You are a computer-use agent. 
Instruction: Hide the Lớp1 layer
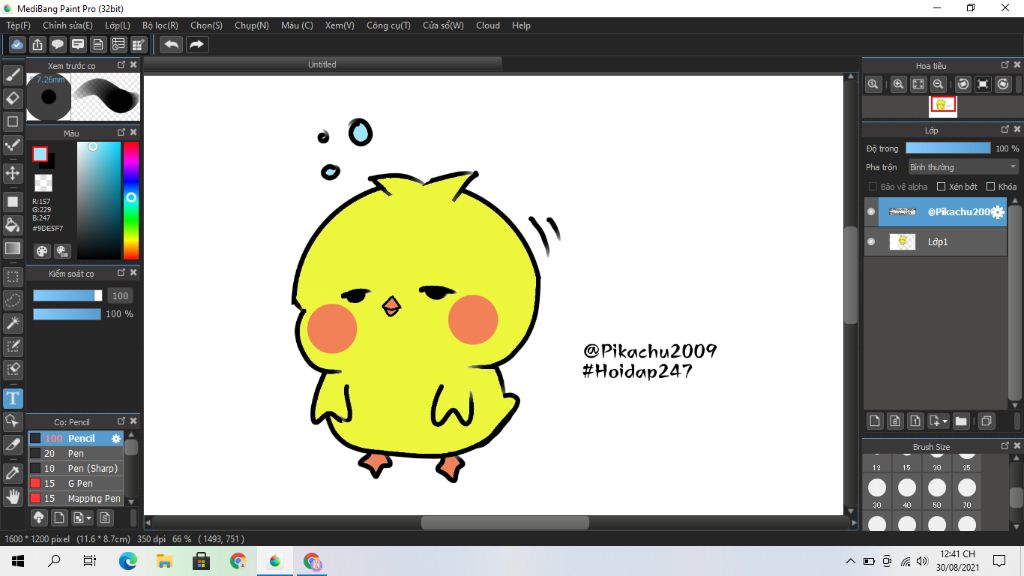click(x=871, y=242)
